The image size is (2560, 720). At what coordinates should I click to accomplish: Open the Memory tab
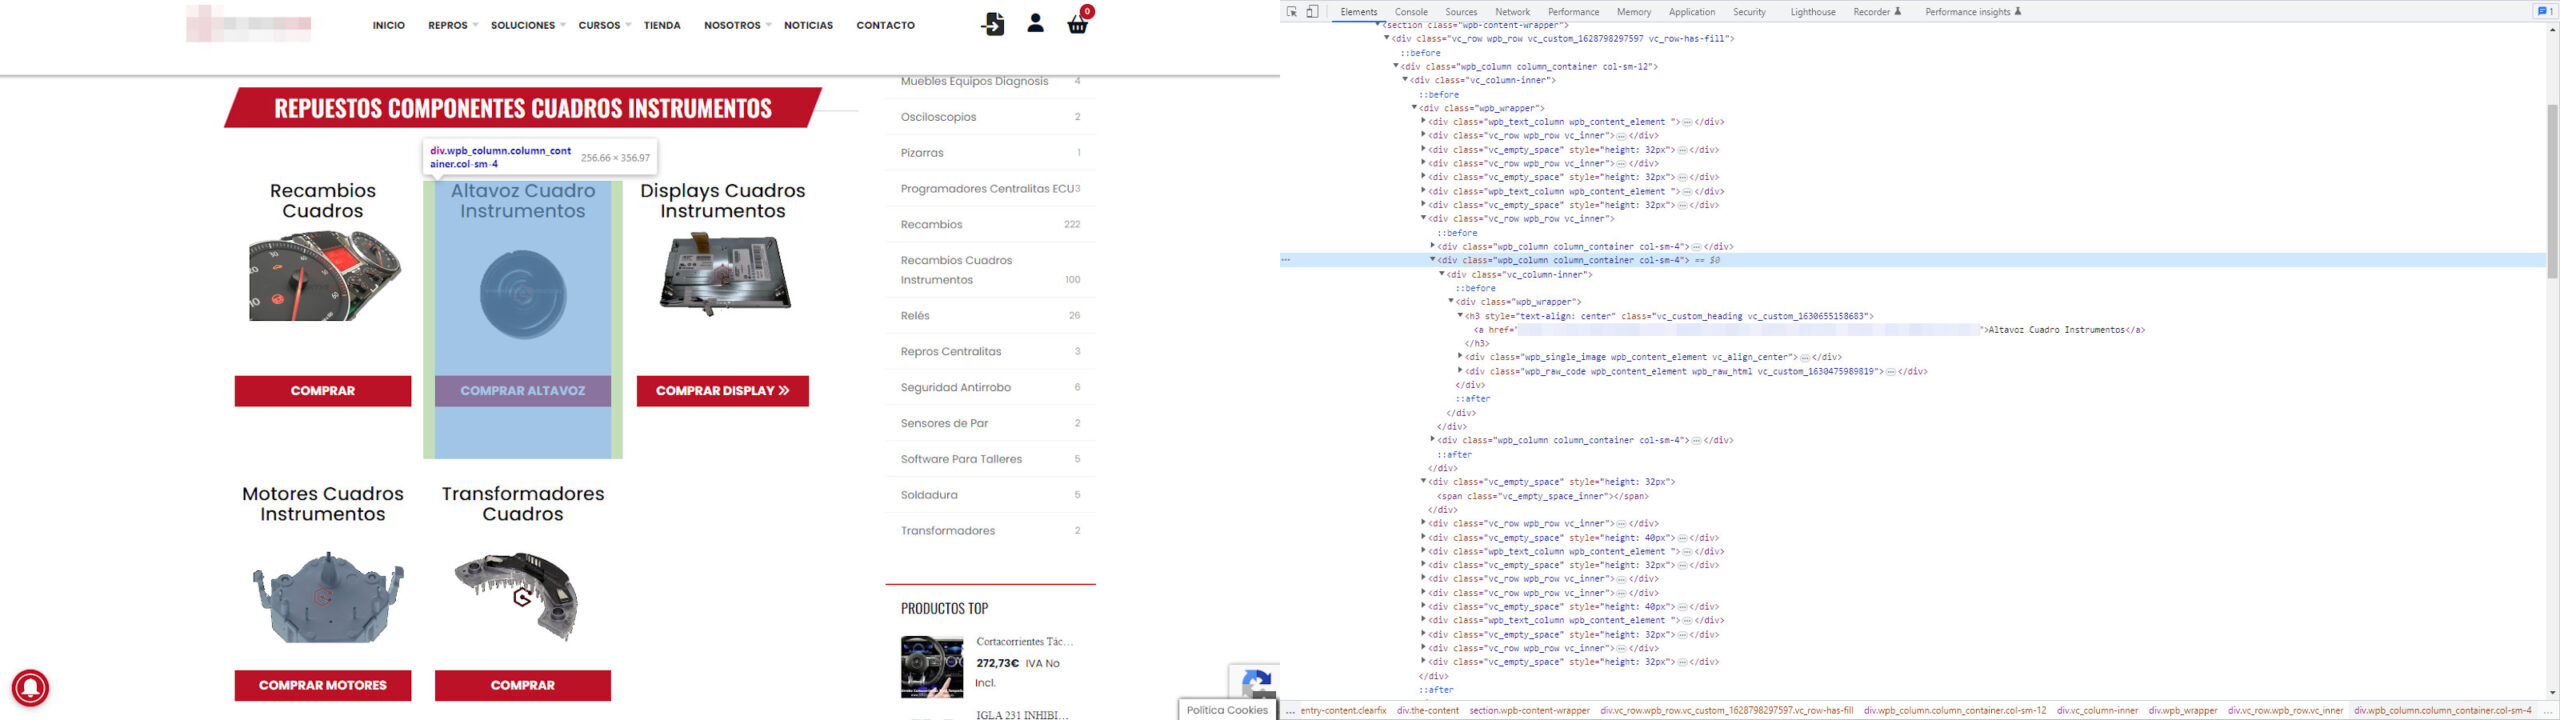point(1633,12)
